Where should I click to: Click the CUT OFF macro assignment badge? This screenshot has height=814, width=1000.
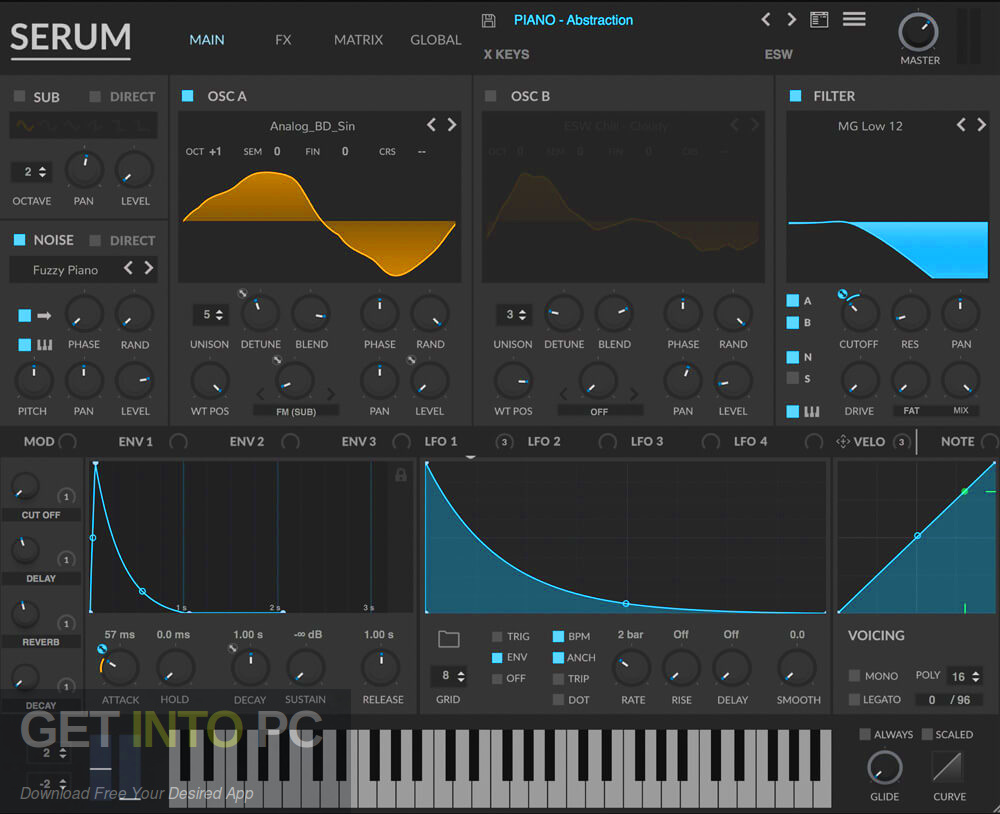tap(66, 496)
